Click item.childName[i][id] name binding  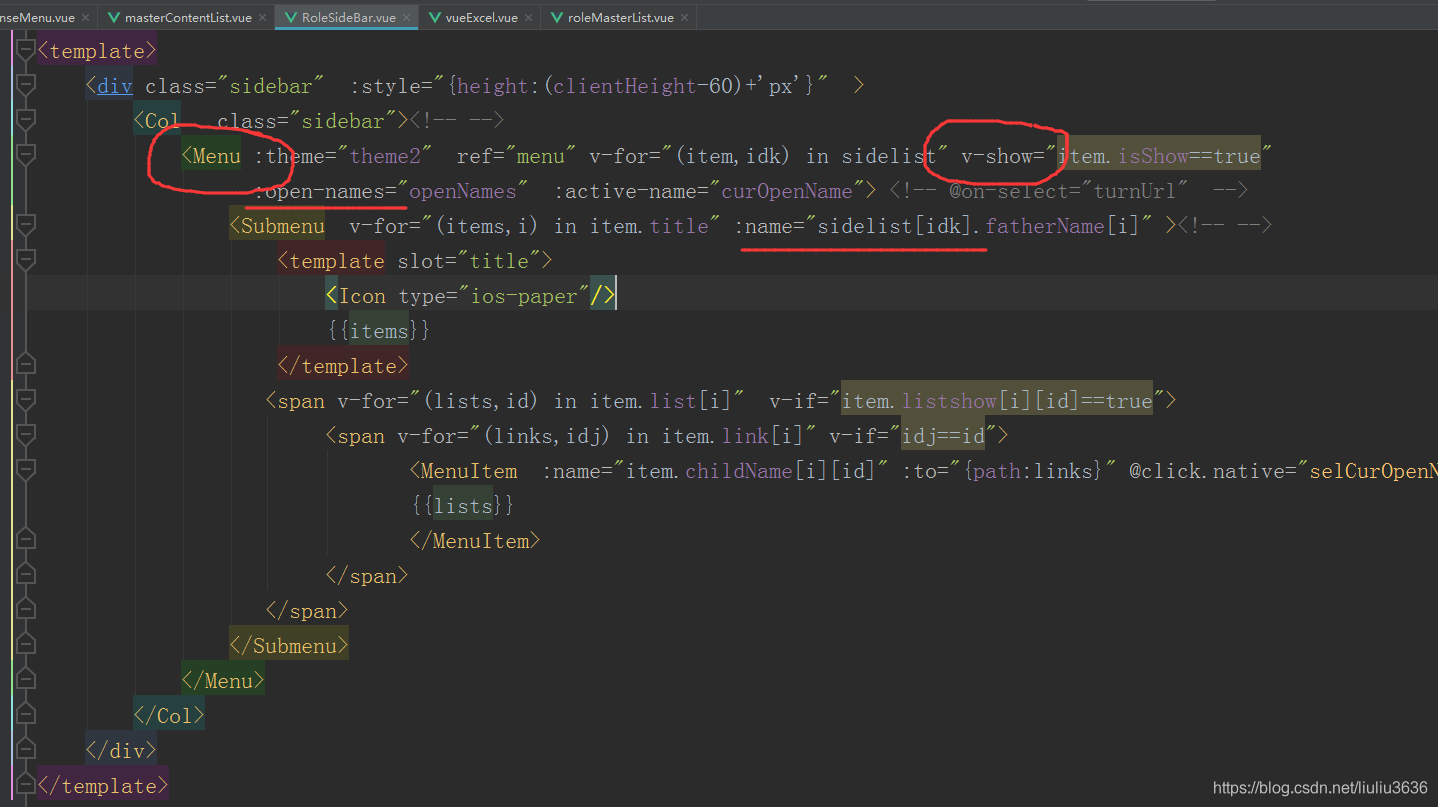[751, 471]
